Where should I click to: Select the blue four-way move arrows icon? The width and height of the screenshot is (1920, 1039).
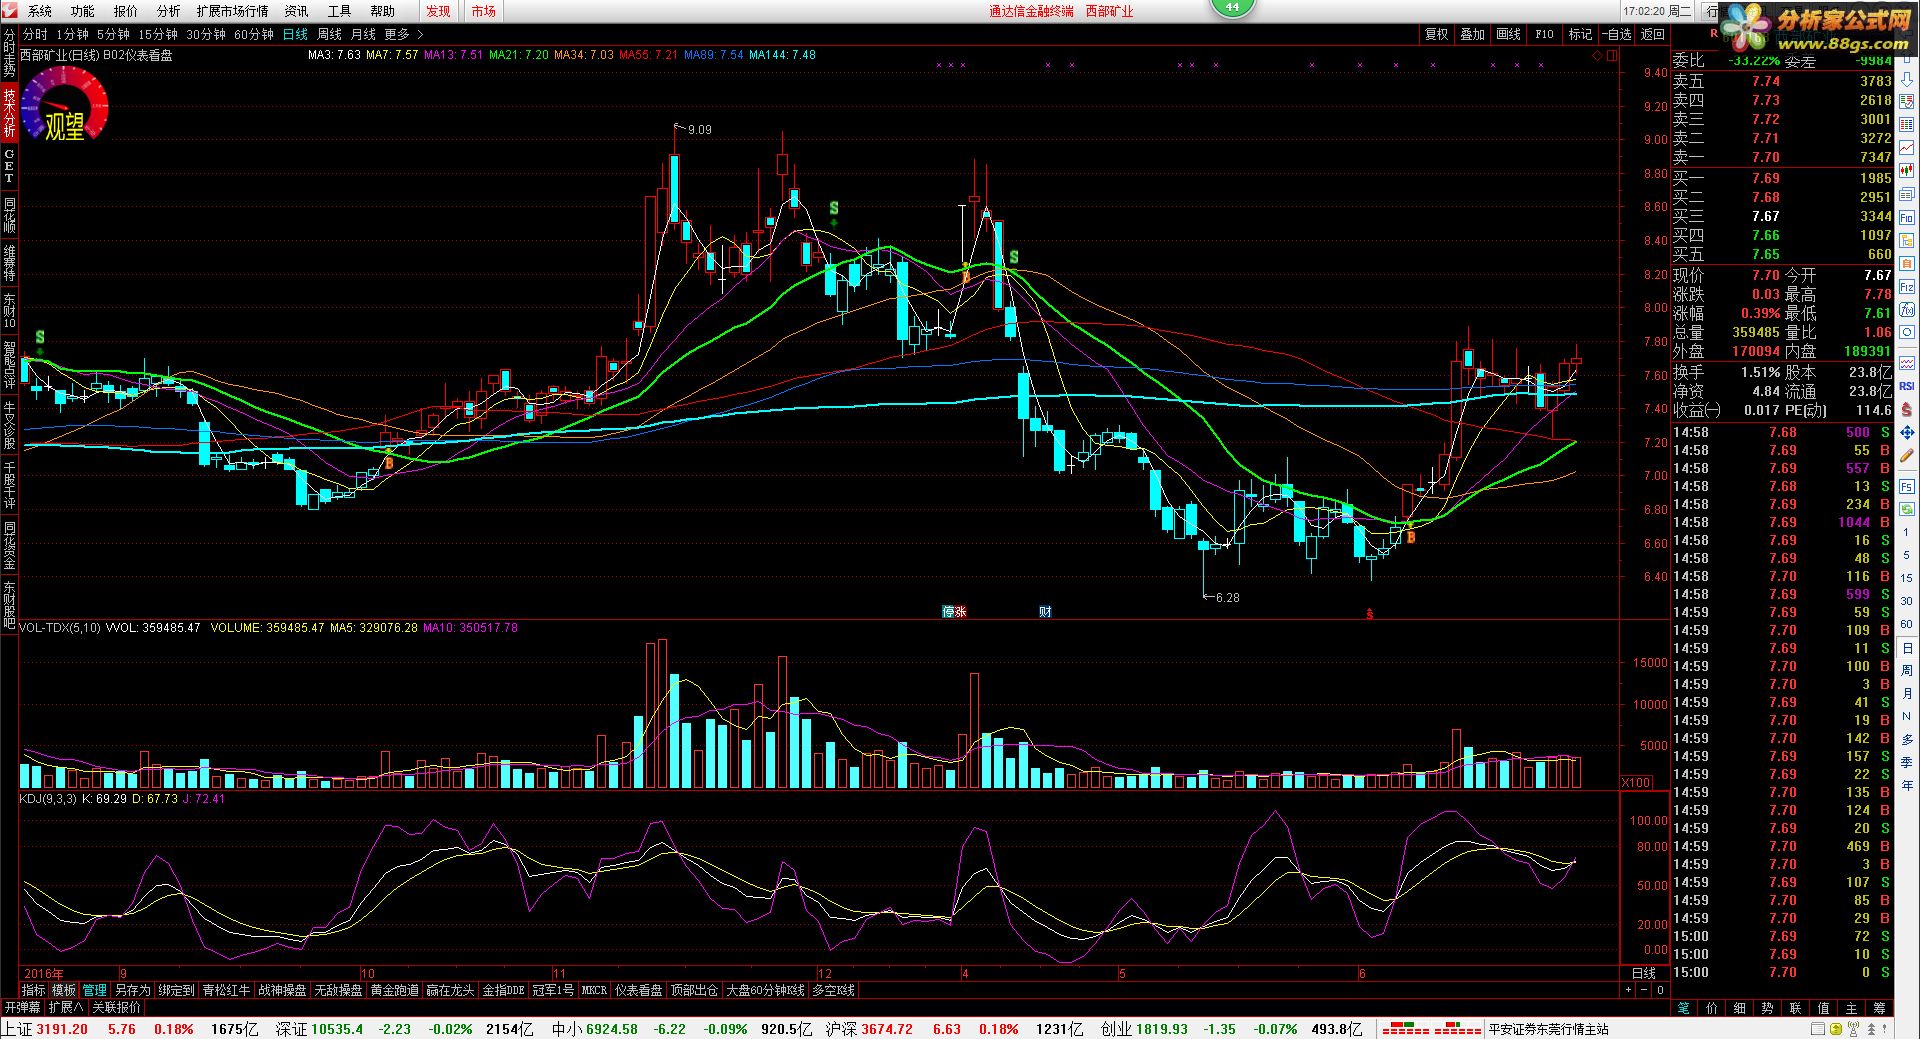pos(1907,431)
